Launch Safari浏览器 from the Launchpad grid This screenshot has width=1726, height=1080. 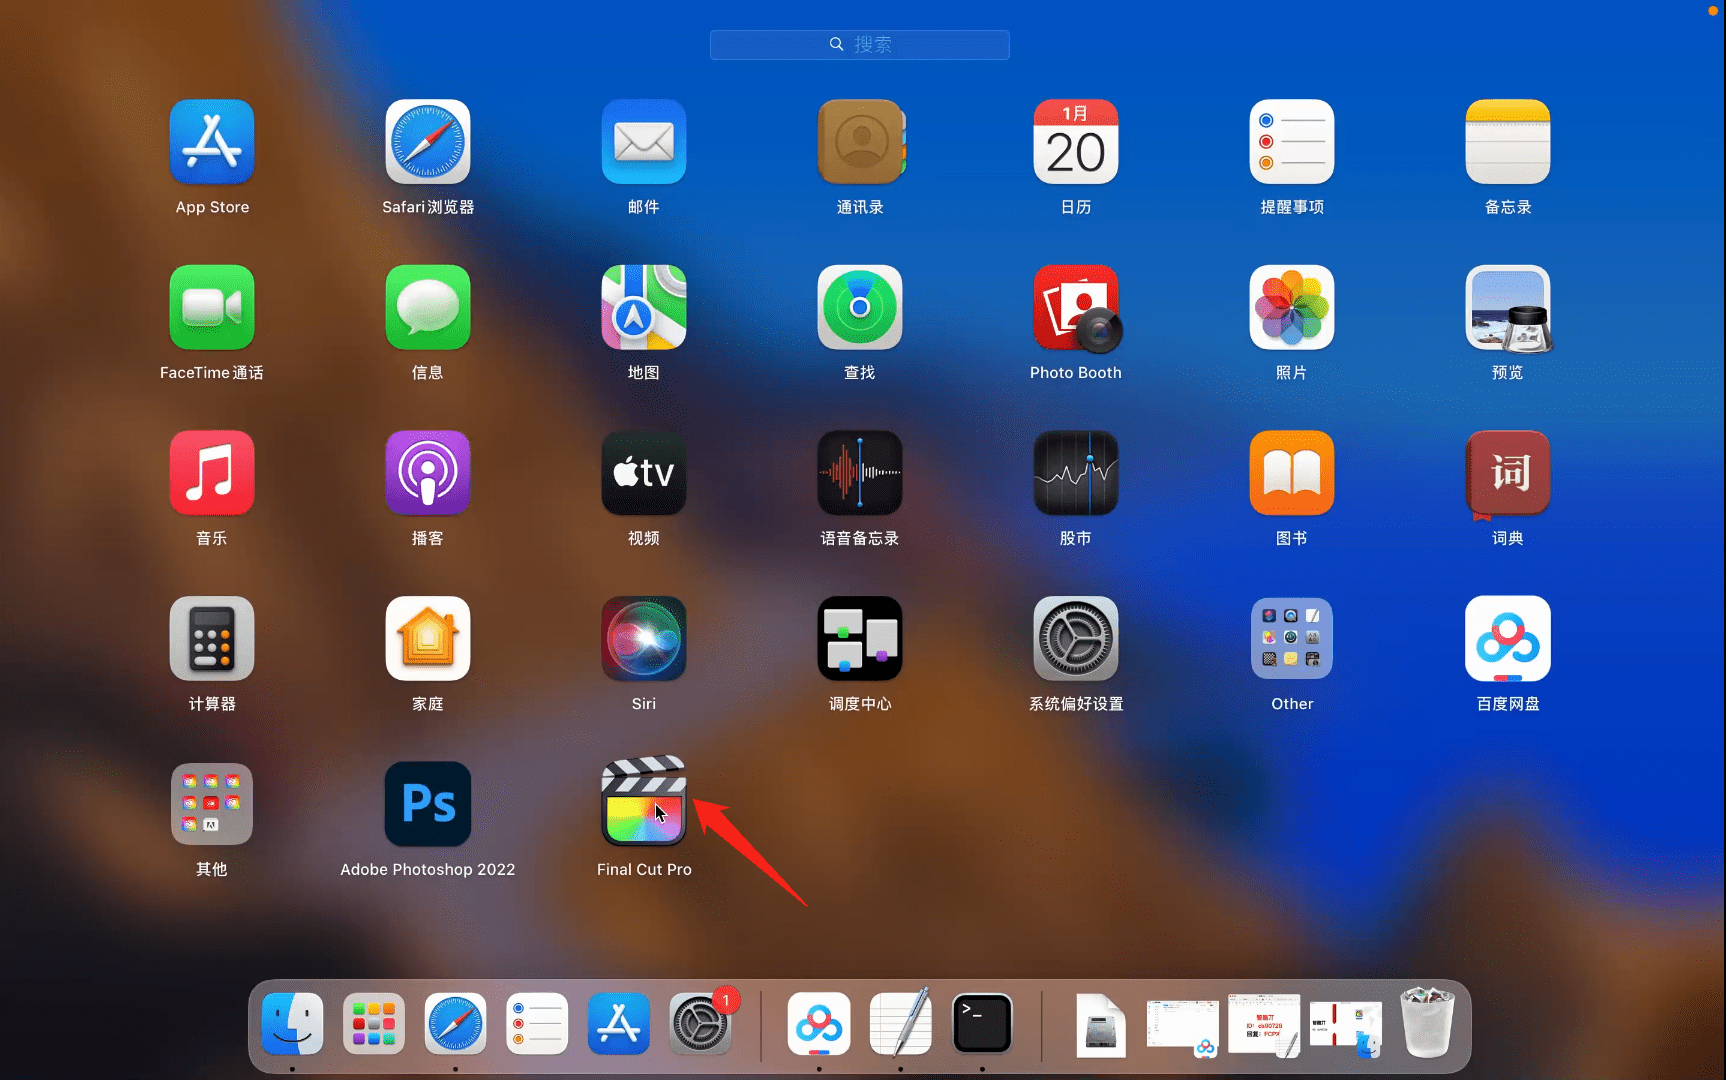(x=428, y=142)
